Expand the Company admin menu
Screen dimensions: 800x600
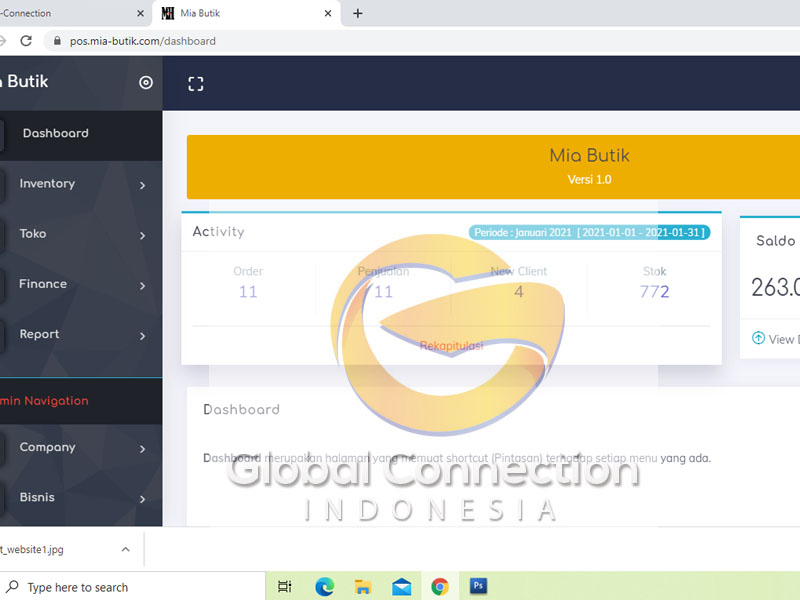[48, 448]
